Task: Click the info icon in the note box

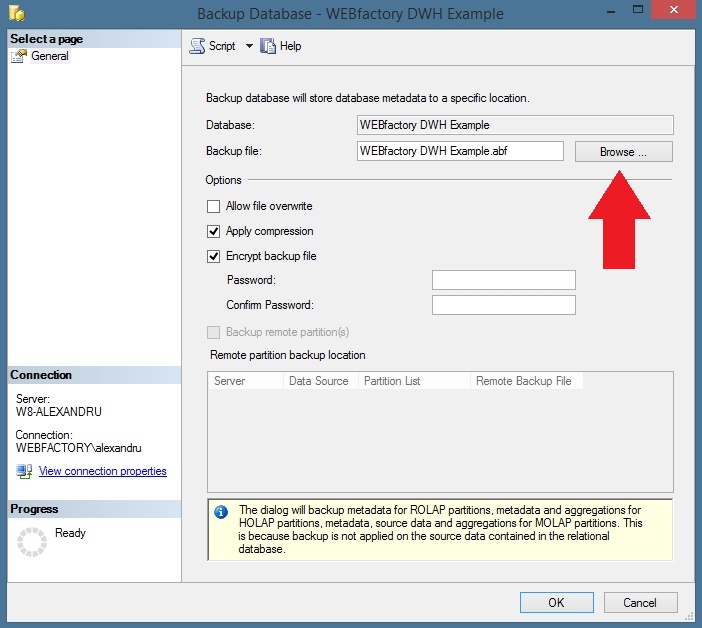Action: 222,511
